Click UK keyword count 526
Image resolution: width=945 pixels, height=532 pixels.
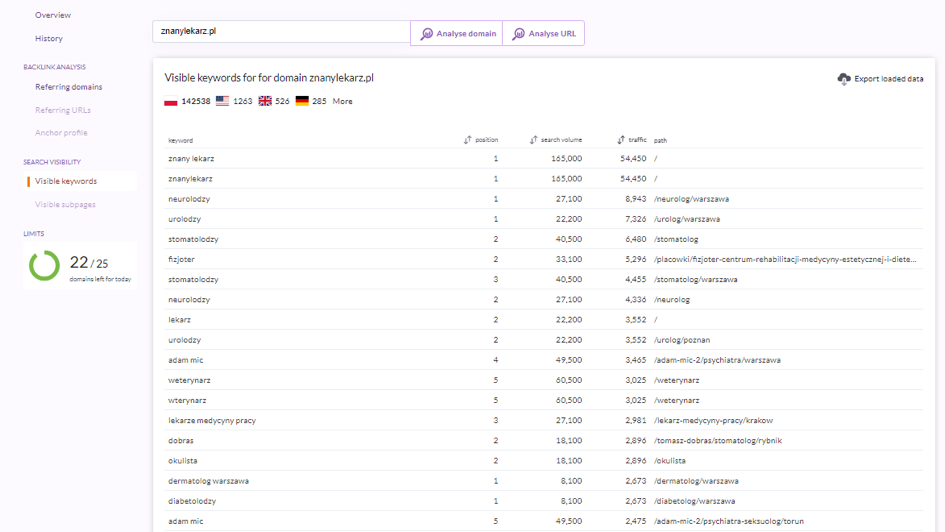point(282,101)
